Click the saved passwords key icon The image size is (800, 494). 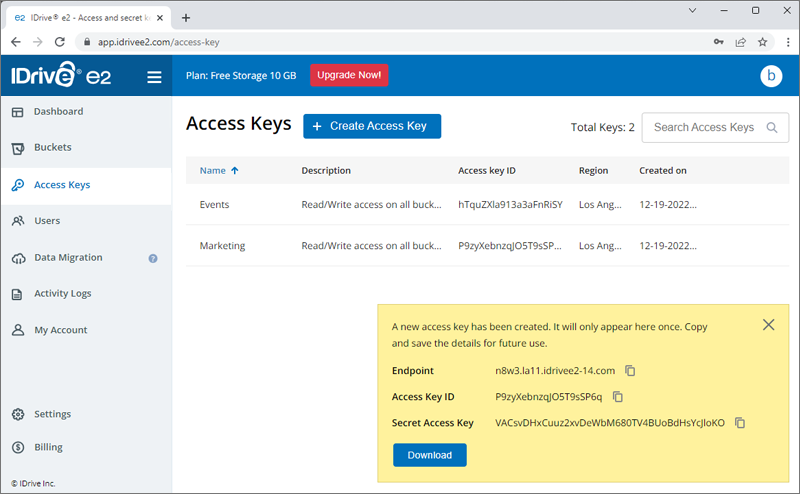718,42
